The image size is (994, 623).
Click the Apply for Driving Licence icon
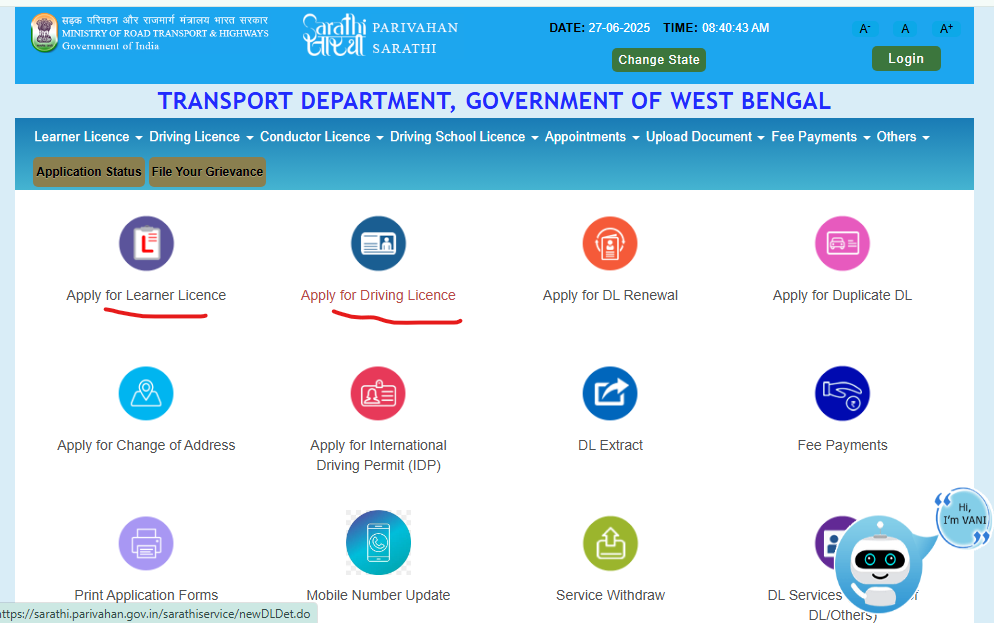coord(378,243)
